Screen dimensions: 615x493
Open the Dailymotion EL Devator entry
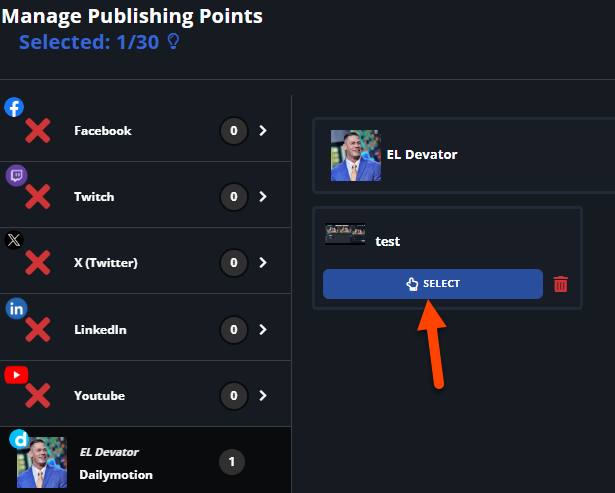point(146,460)
